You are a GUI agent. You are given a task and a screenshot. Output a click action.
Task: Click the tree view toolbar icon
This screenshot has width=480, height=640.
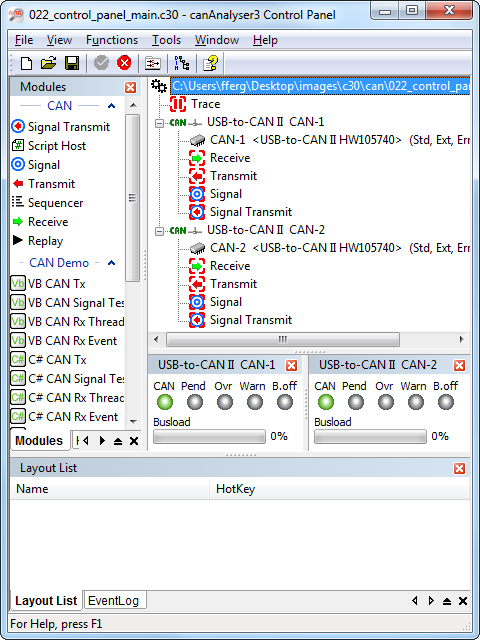pyautogui.click(x=182, y=63)
